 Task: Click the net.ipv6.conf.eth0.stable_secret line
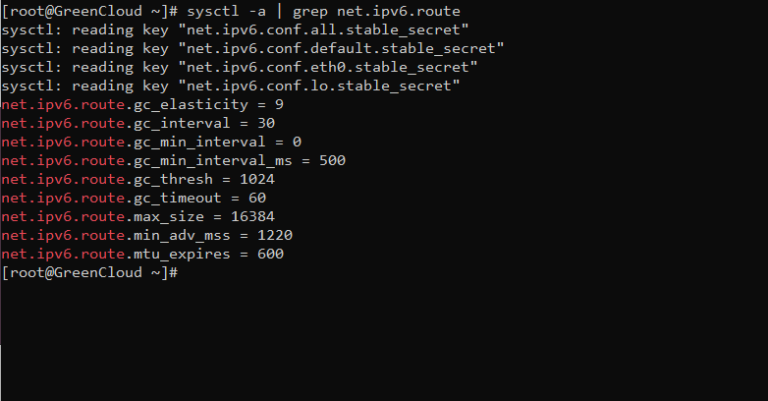(x=240, y=68)
